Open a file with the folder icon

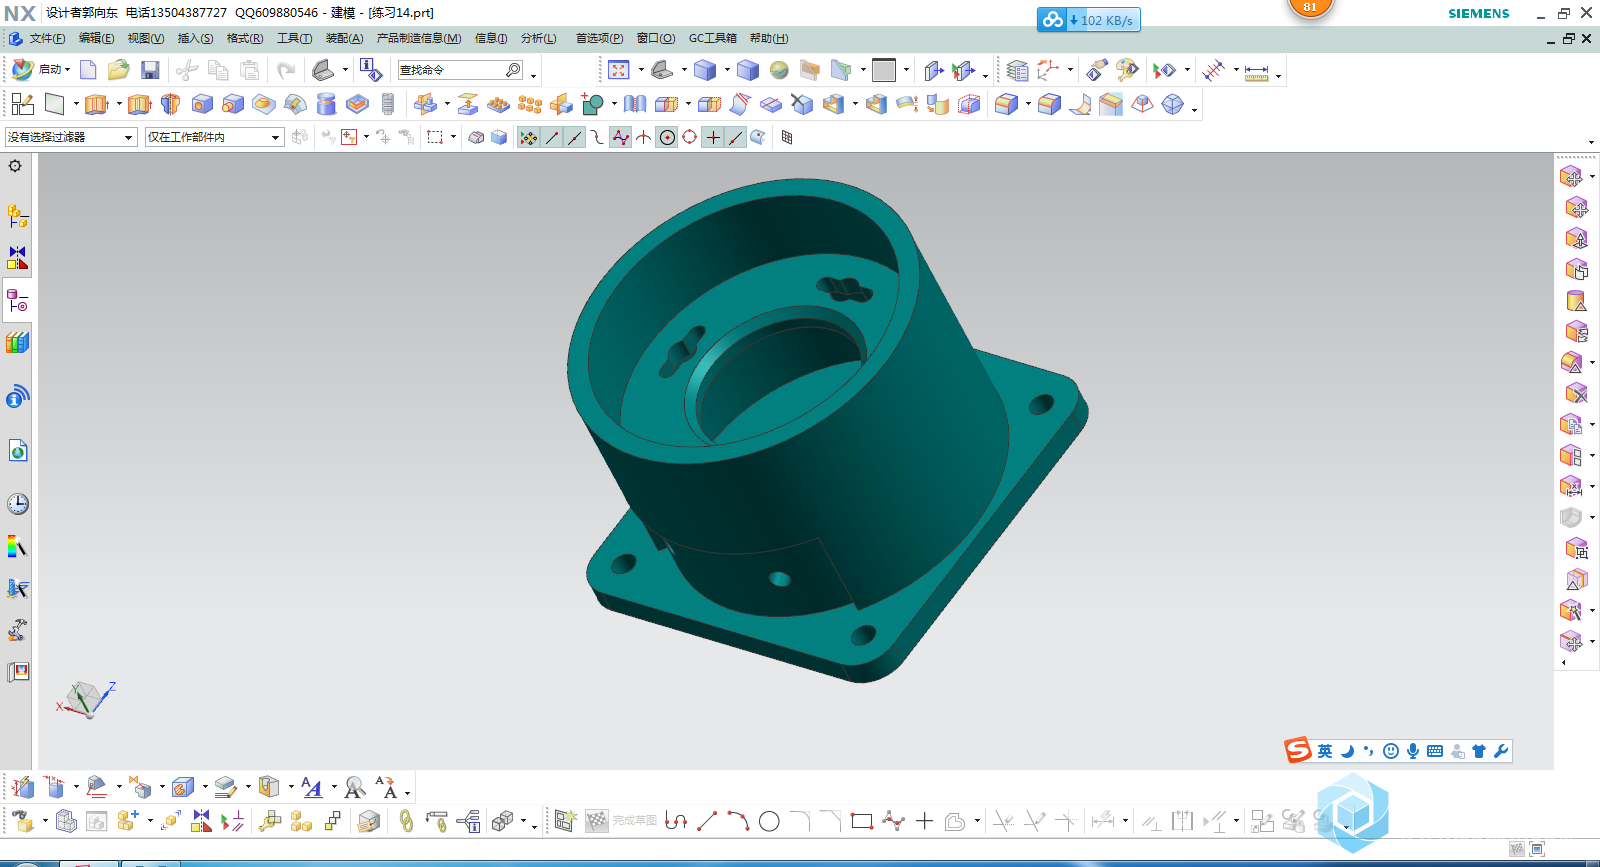[118, 70]
